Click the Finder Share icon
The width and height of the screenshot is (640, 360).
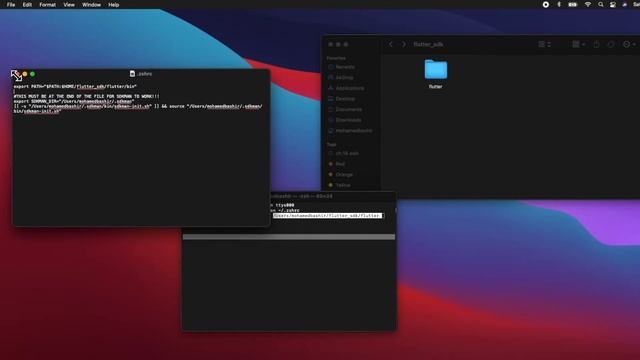pyautogui.click(x=596, y=44)
